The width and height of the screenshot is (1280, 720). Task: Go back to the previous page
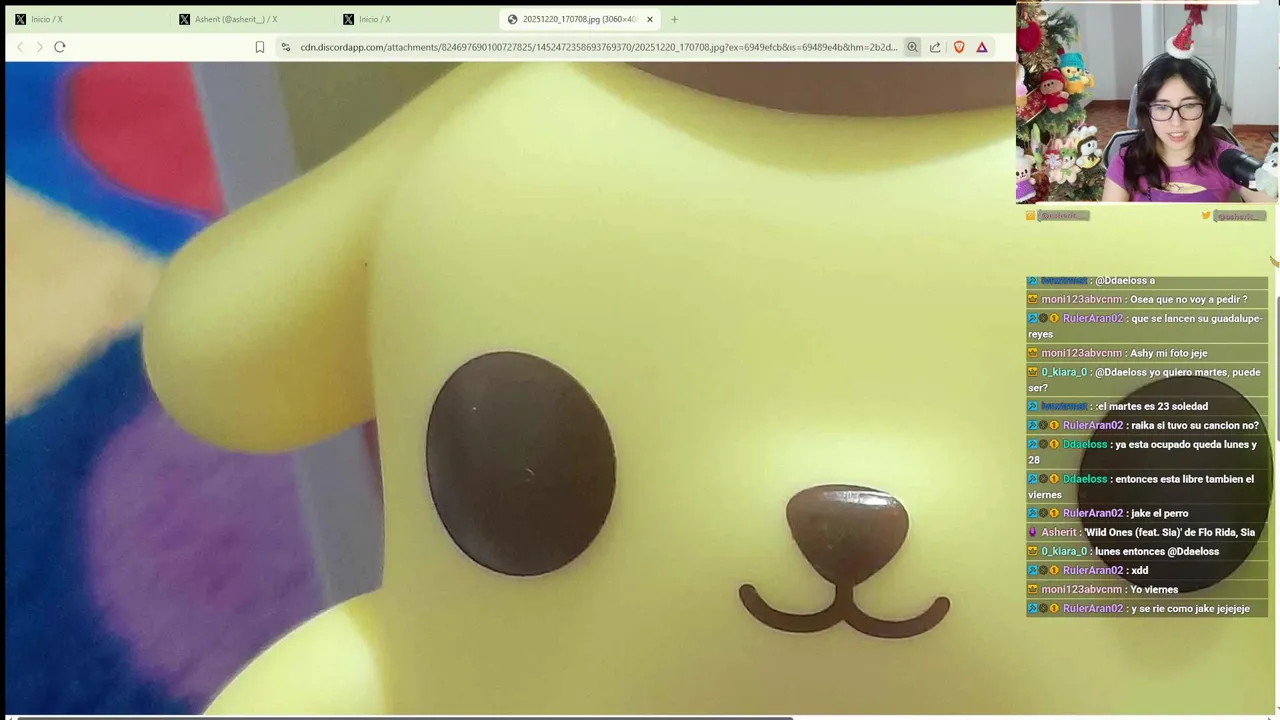pos(20,47)
